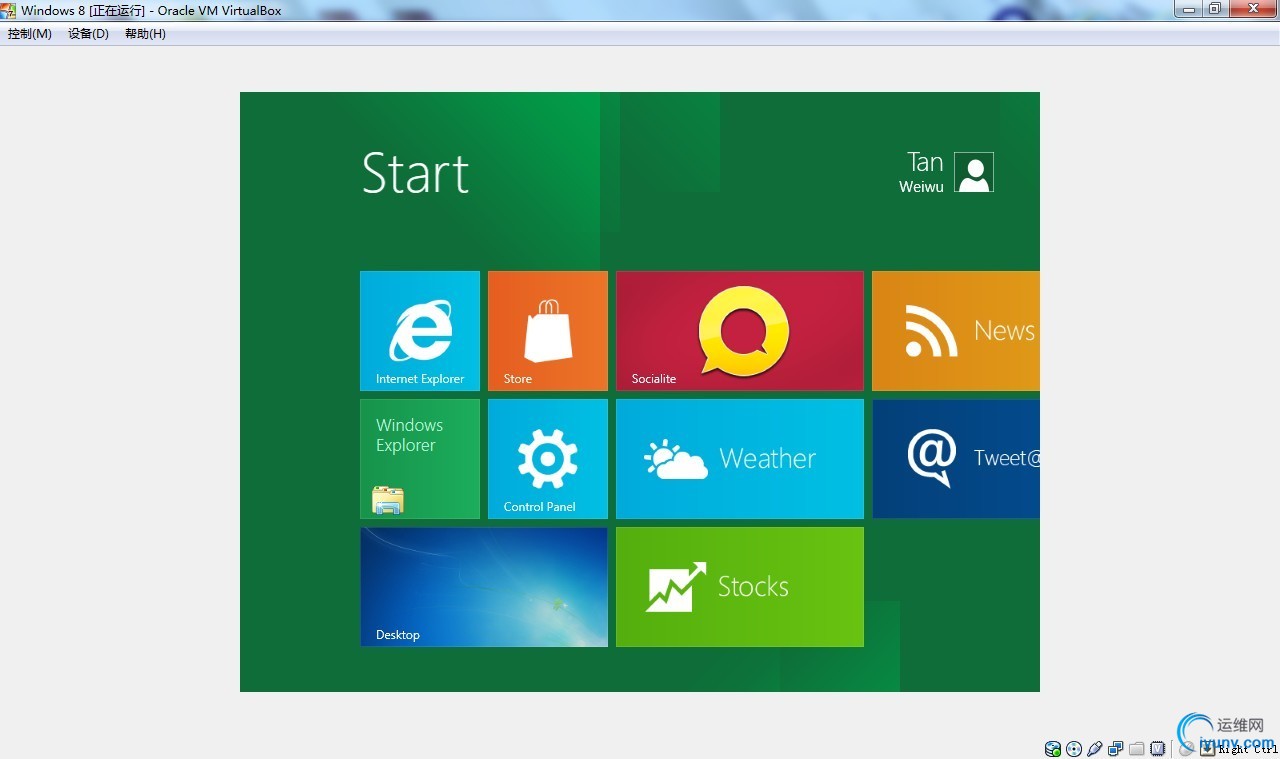Open the Control Panel tile
This screenshot has width=1280, height=759.
[548, 459]
